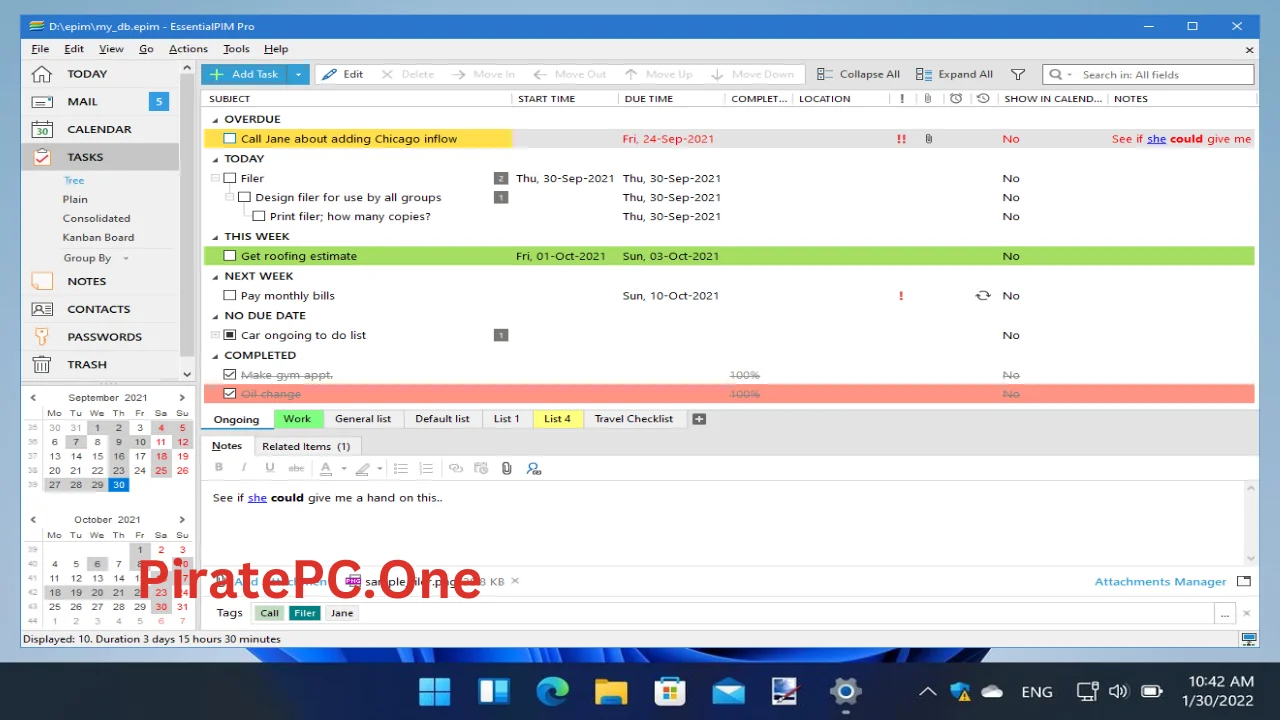
Task: Click the attachment icon on the Call Jane row
Action: coord(928,139)
